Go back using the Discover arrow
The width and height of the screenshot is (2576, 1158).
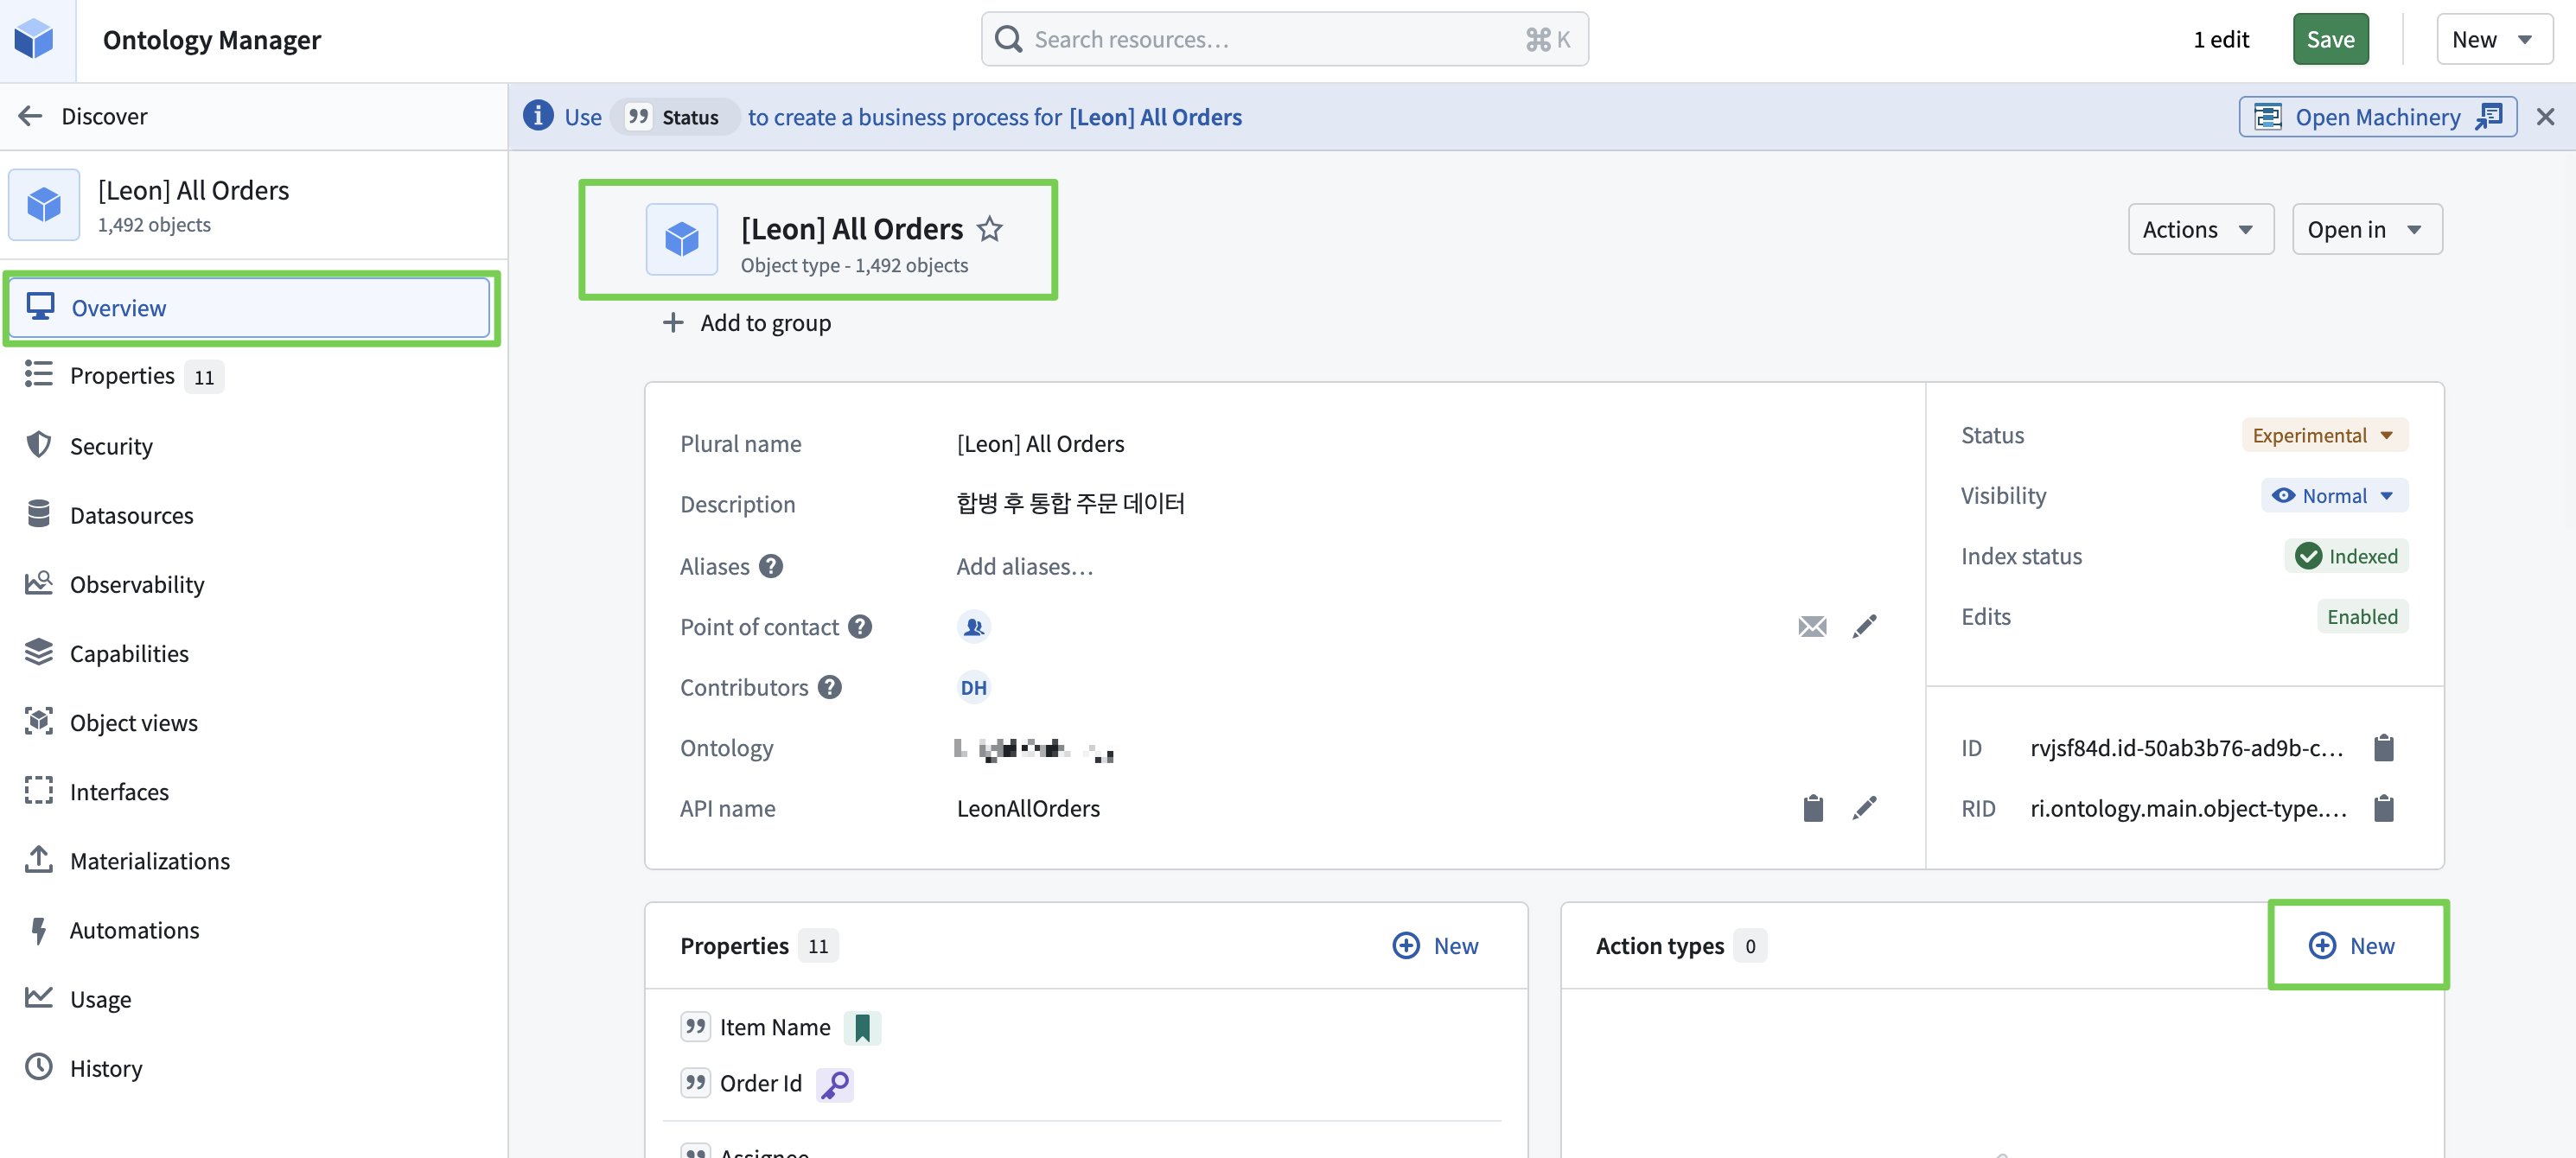tap(30, 116)
